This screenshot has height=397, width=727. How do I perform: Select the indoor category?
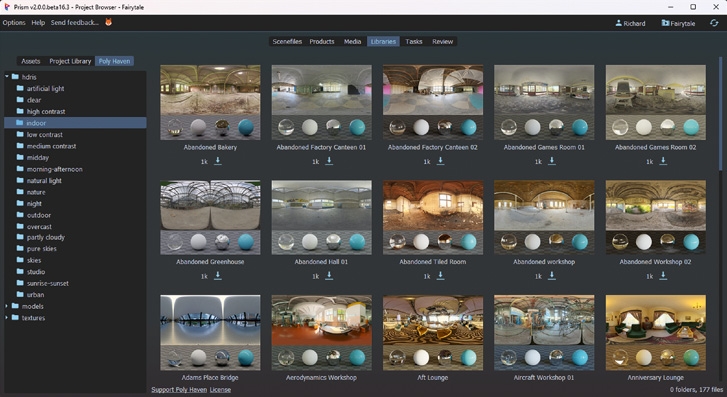click(75, 123)
